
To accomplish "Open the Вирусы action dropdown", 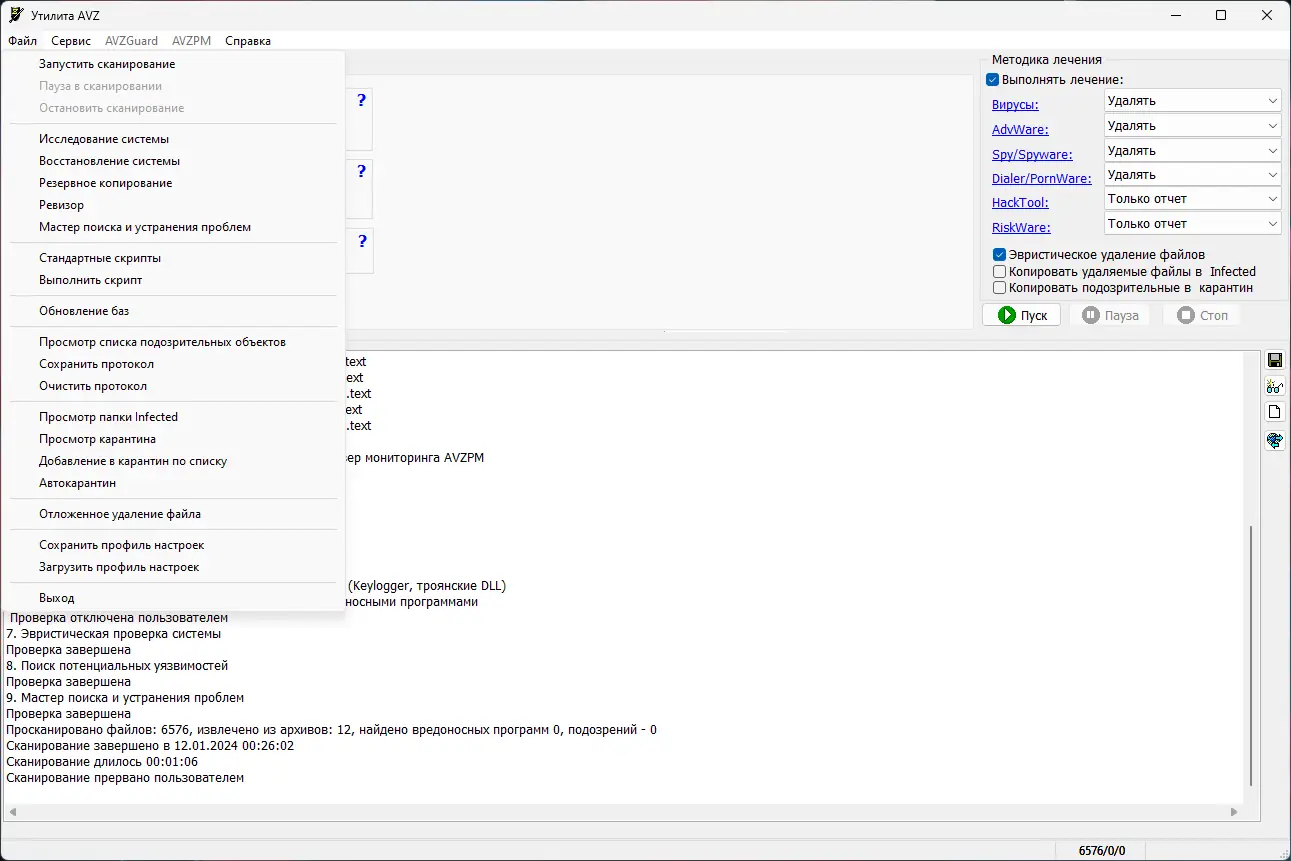I will click(1193, 101).
